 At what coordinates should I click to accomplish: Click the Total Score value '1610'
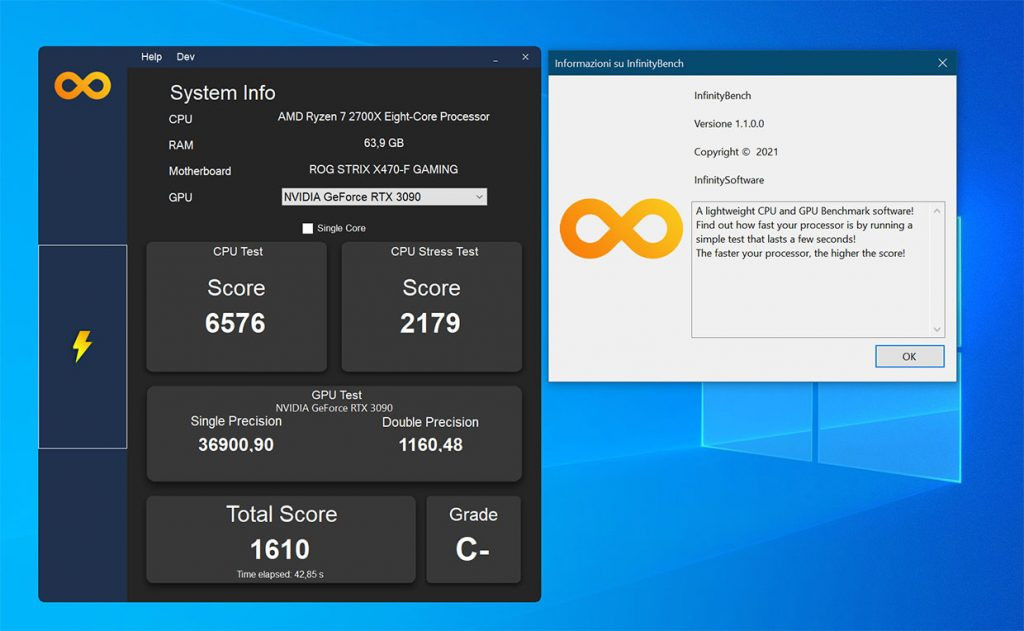point(280,550)
